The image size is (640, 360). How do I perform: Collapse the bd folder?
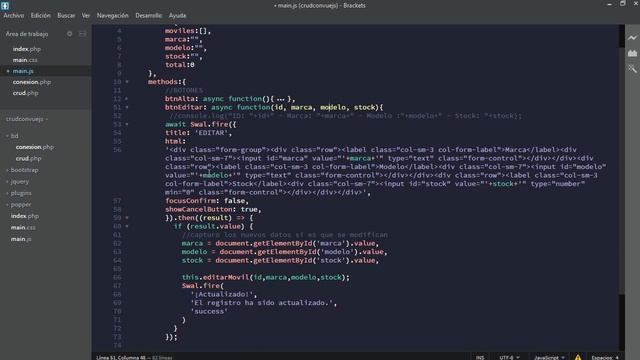pos(7,136)
